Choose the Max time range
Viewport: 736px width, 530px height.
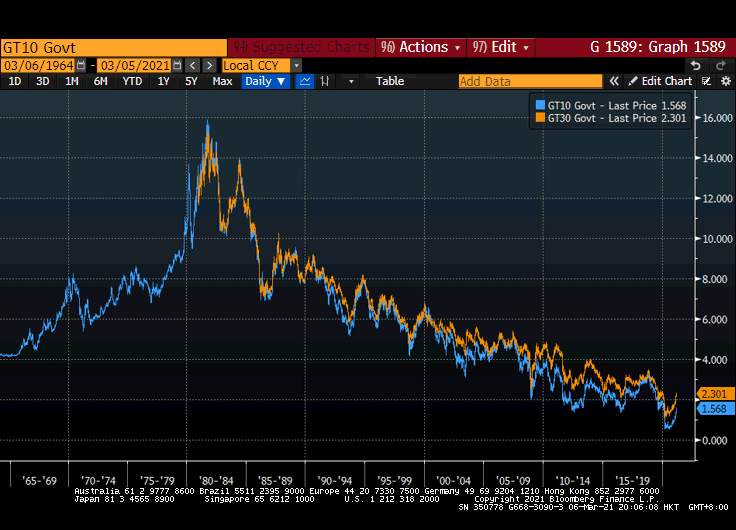click(x=223, y=81)
